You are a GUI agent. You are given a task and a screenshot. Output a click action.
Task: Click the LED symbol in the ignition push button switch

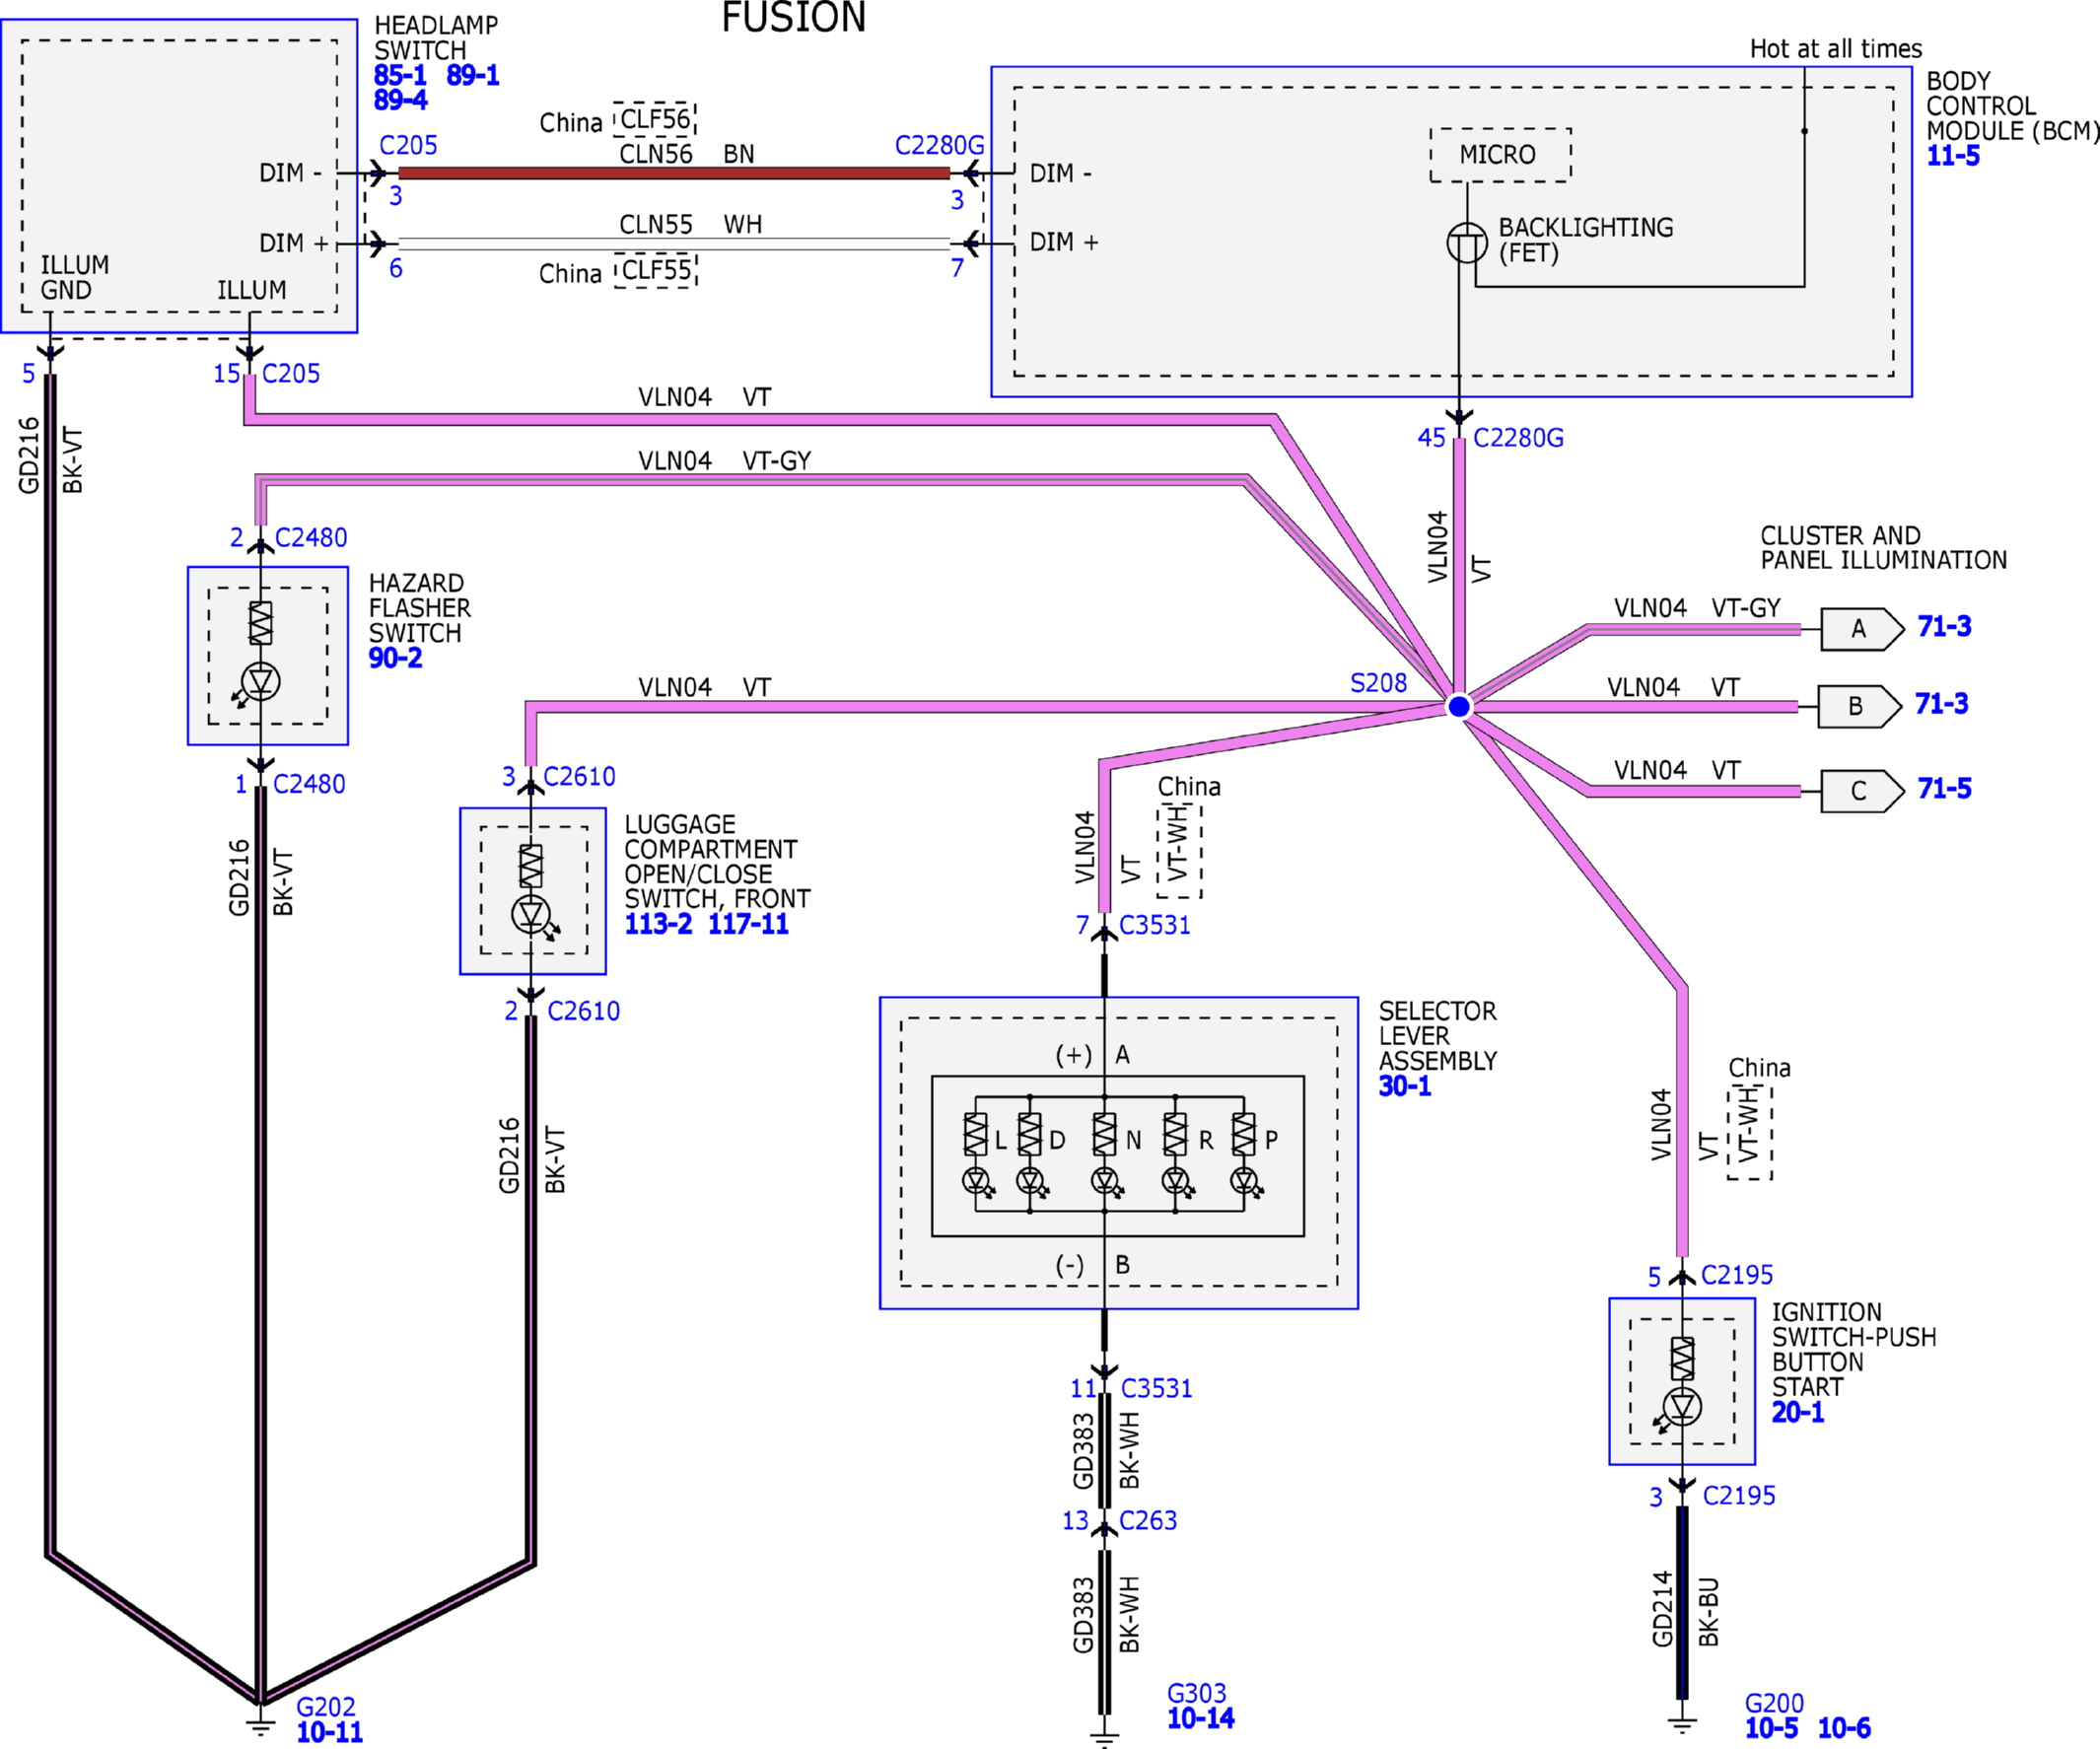1682,1407
